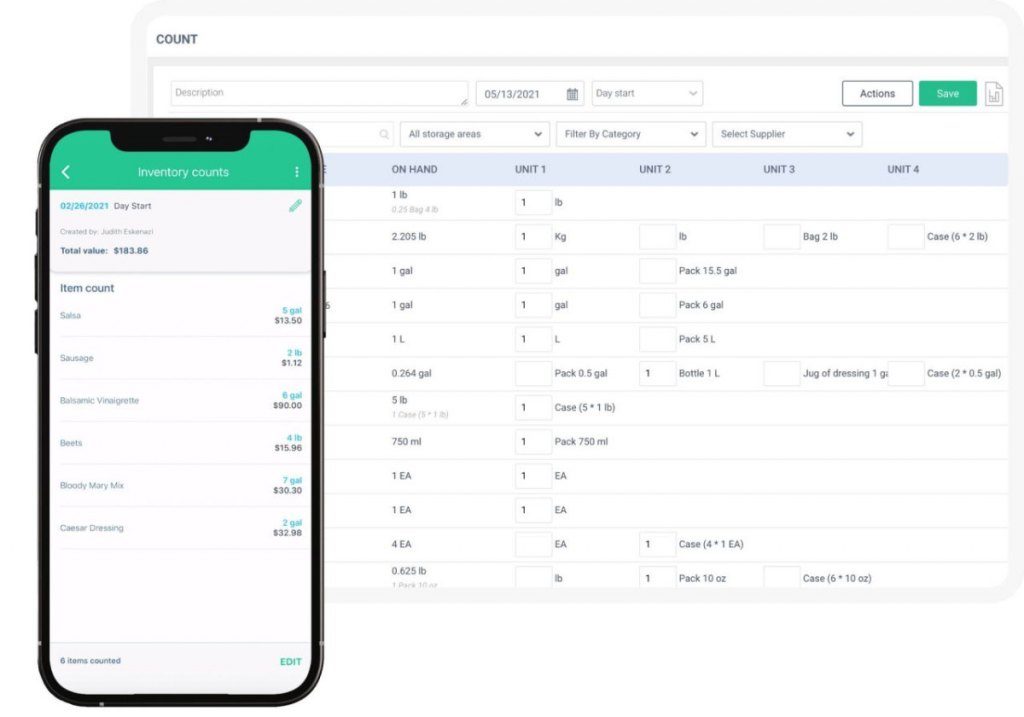Open the All storage areas dropdown

click(474, 133)
